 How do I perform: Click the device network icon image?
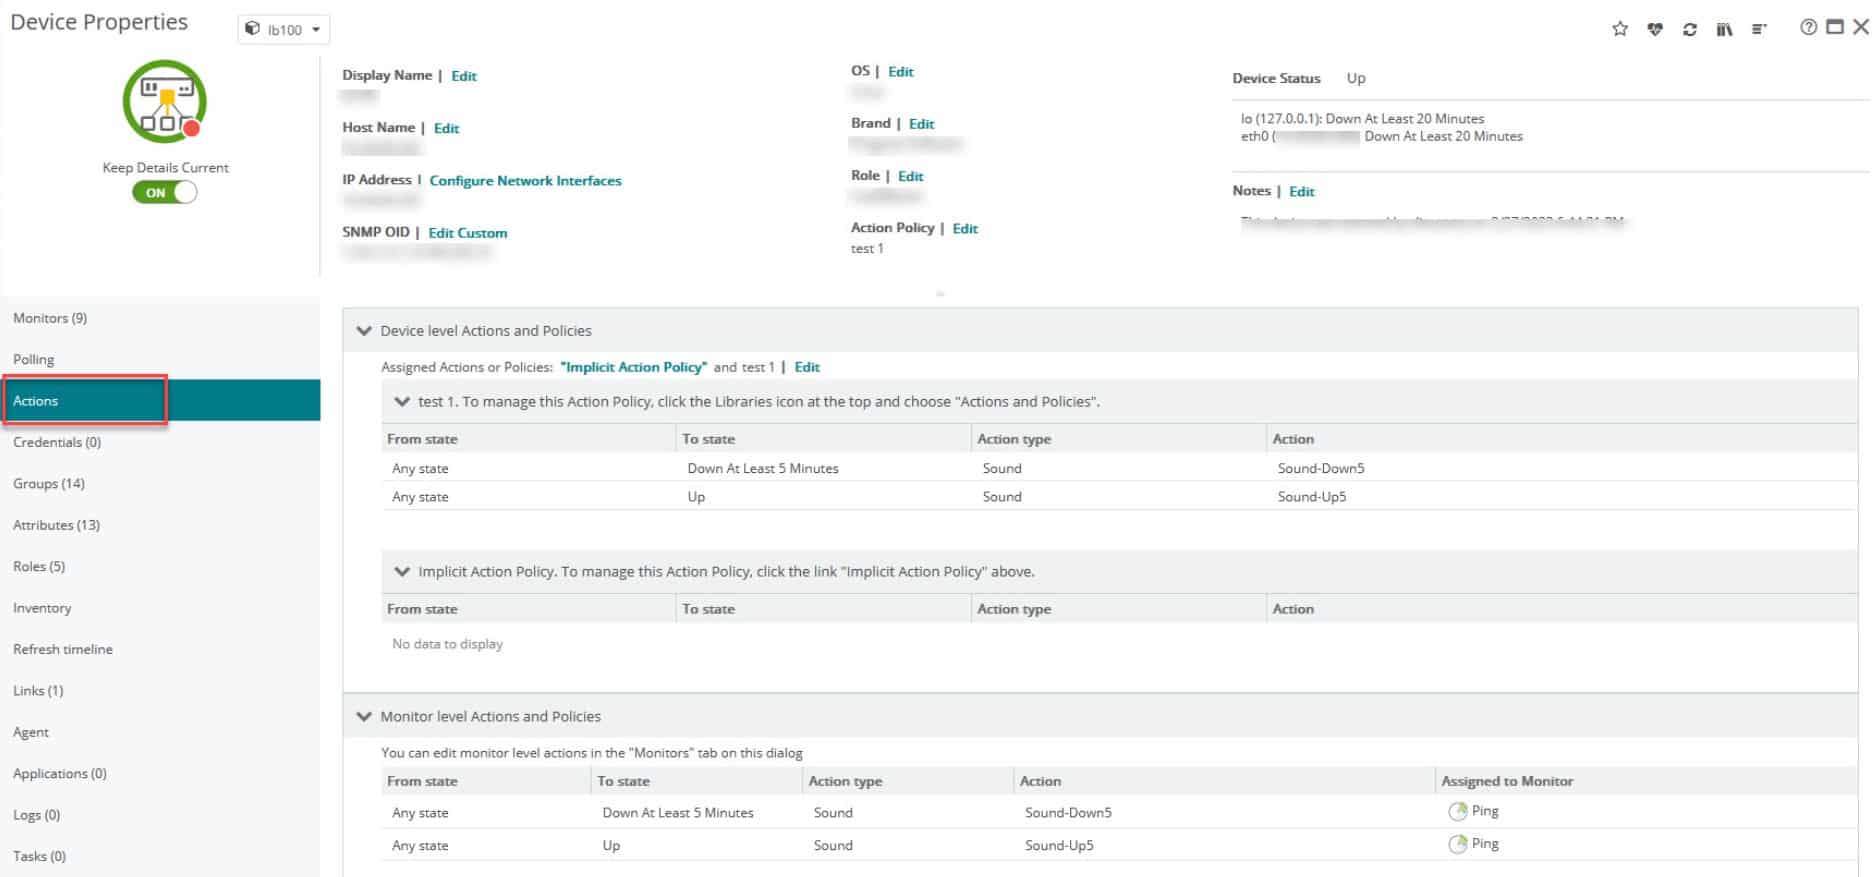pyautogui.click(x=165, y=101)
